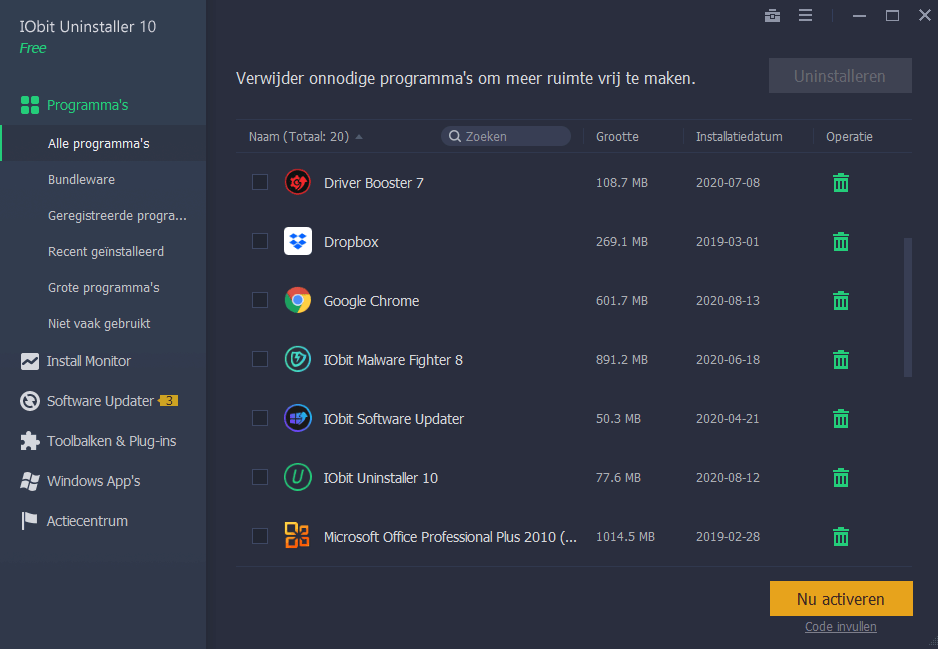The image size is (938, 649).
Task: Tick the checkbox for Driver Booster 7
Action: coord(260,182)
